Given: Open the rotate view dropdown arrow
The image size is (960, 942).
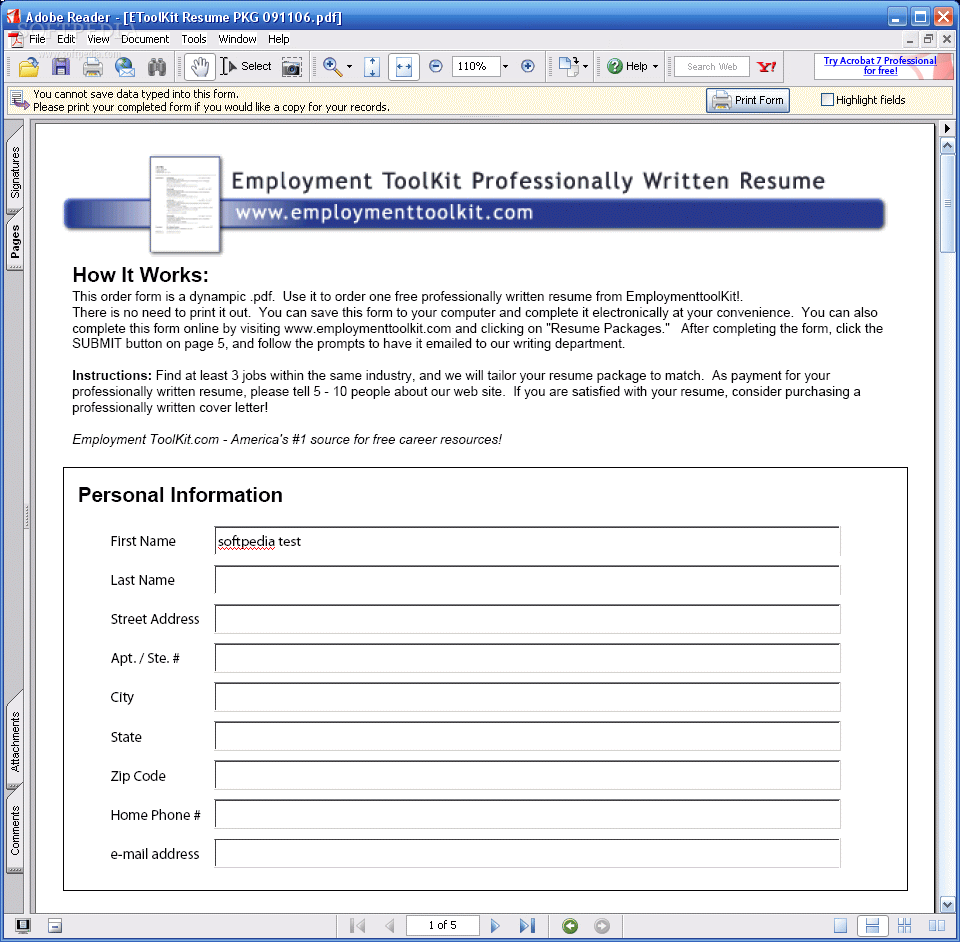Looking at the screenshot, I should coord(586,67).
